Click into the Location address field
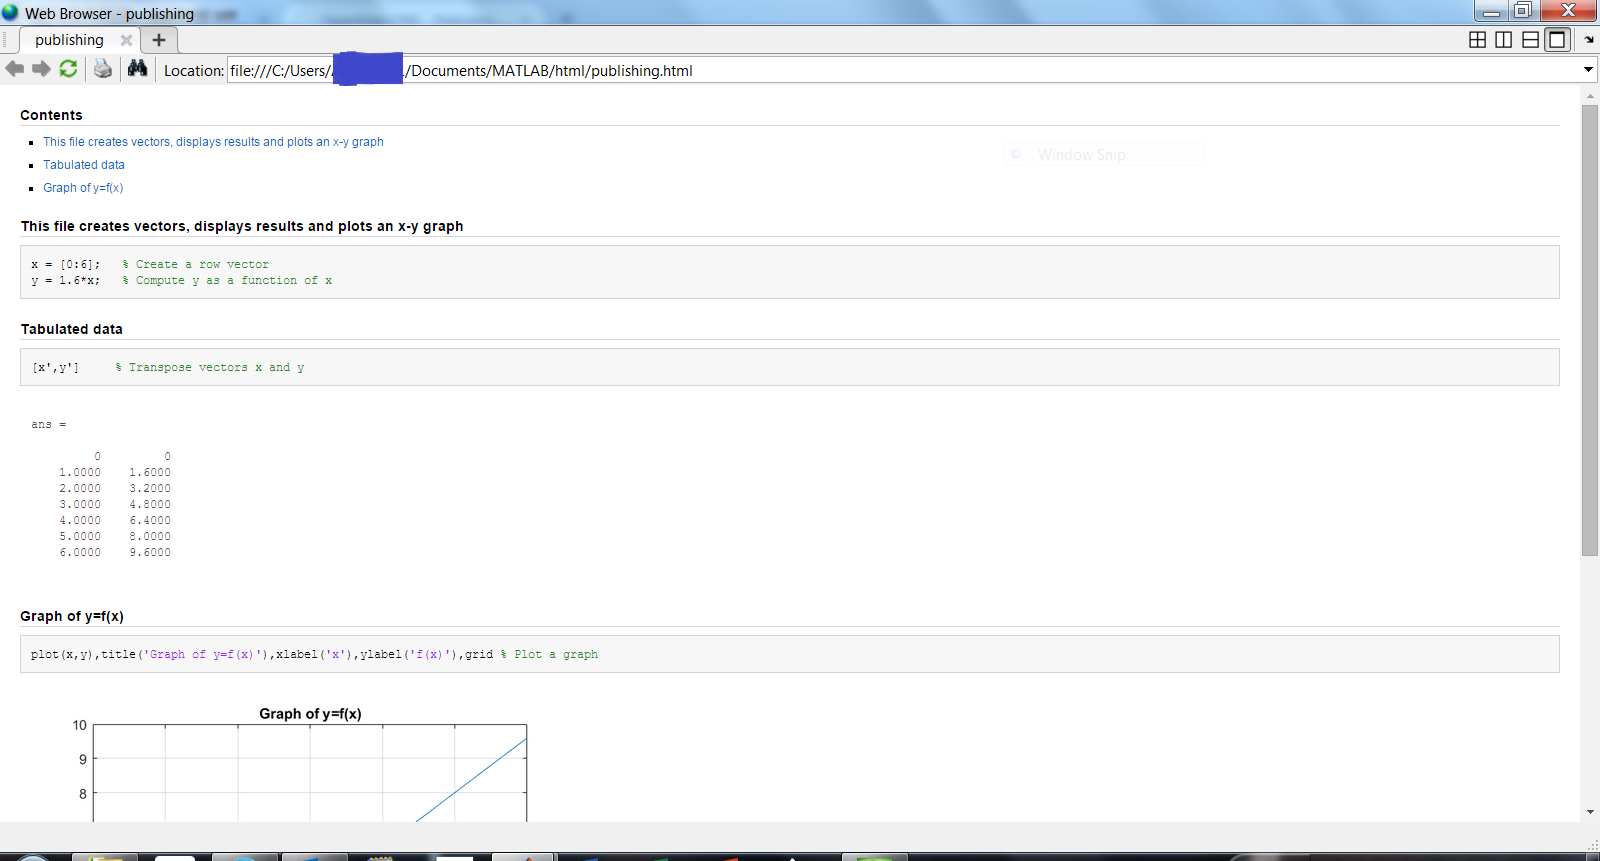This screenshot has width=1600, height=861. pos(900,70)
